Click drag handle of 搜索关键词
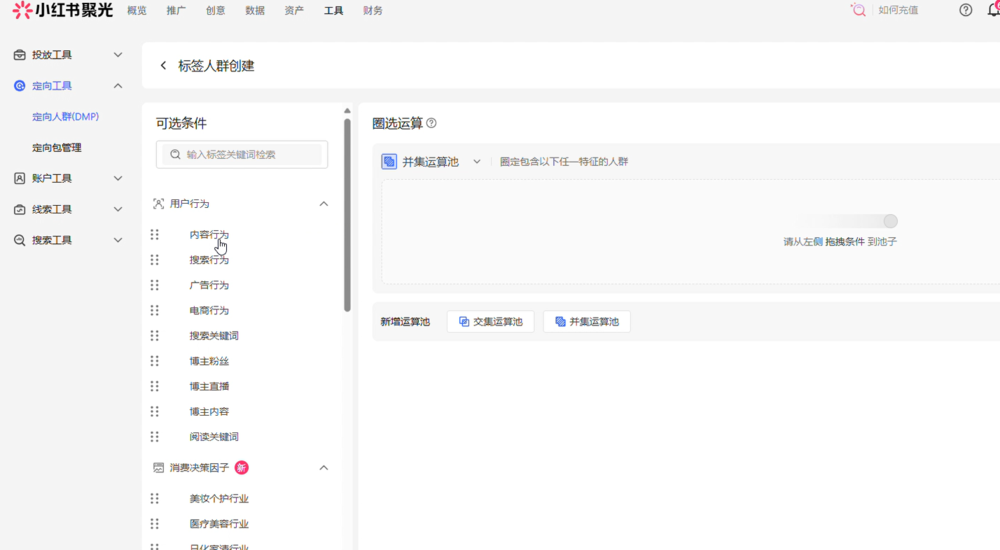 (x=154, y=336)
